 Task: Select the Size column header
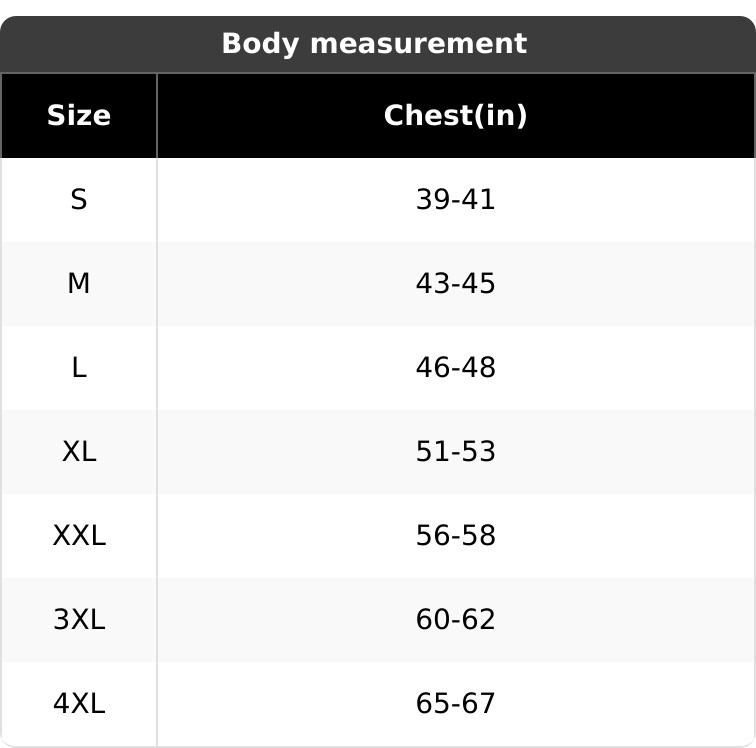coord(78,116)
